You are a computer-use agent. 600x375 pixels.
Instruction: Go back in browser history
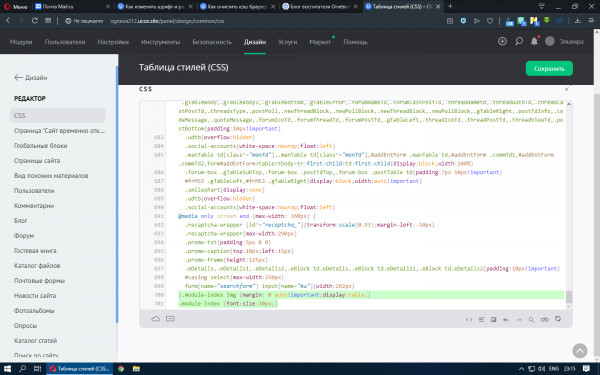pyautogui.click(x=8, y=21)
